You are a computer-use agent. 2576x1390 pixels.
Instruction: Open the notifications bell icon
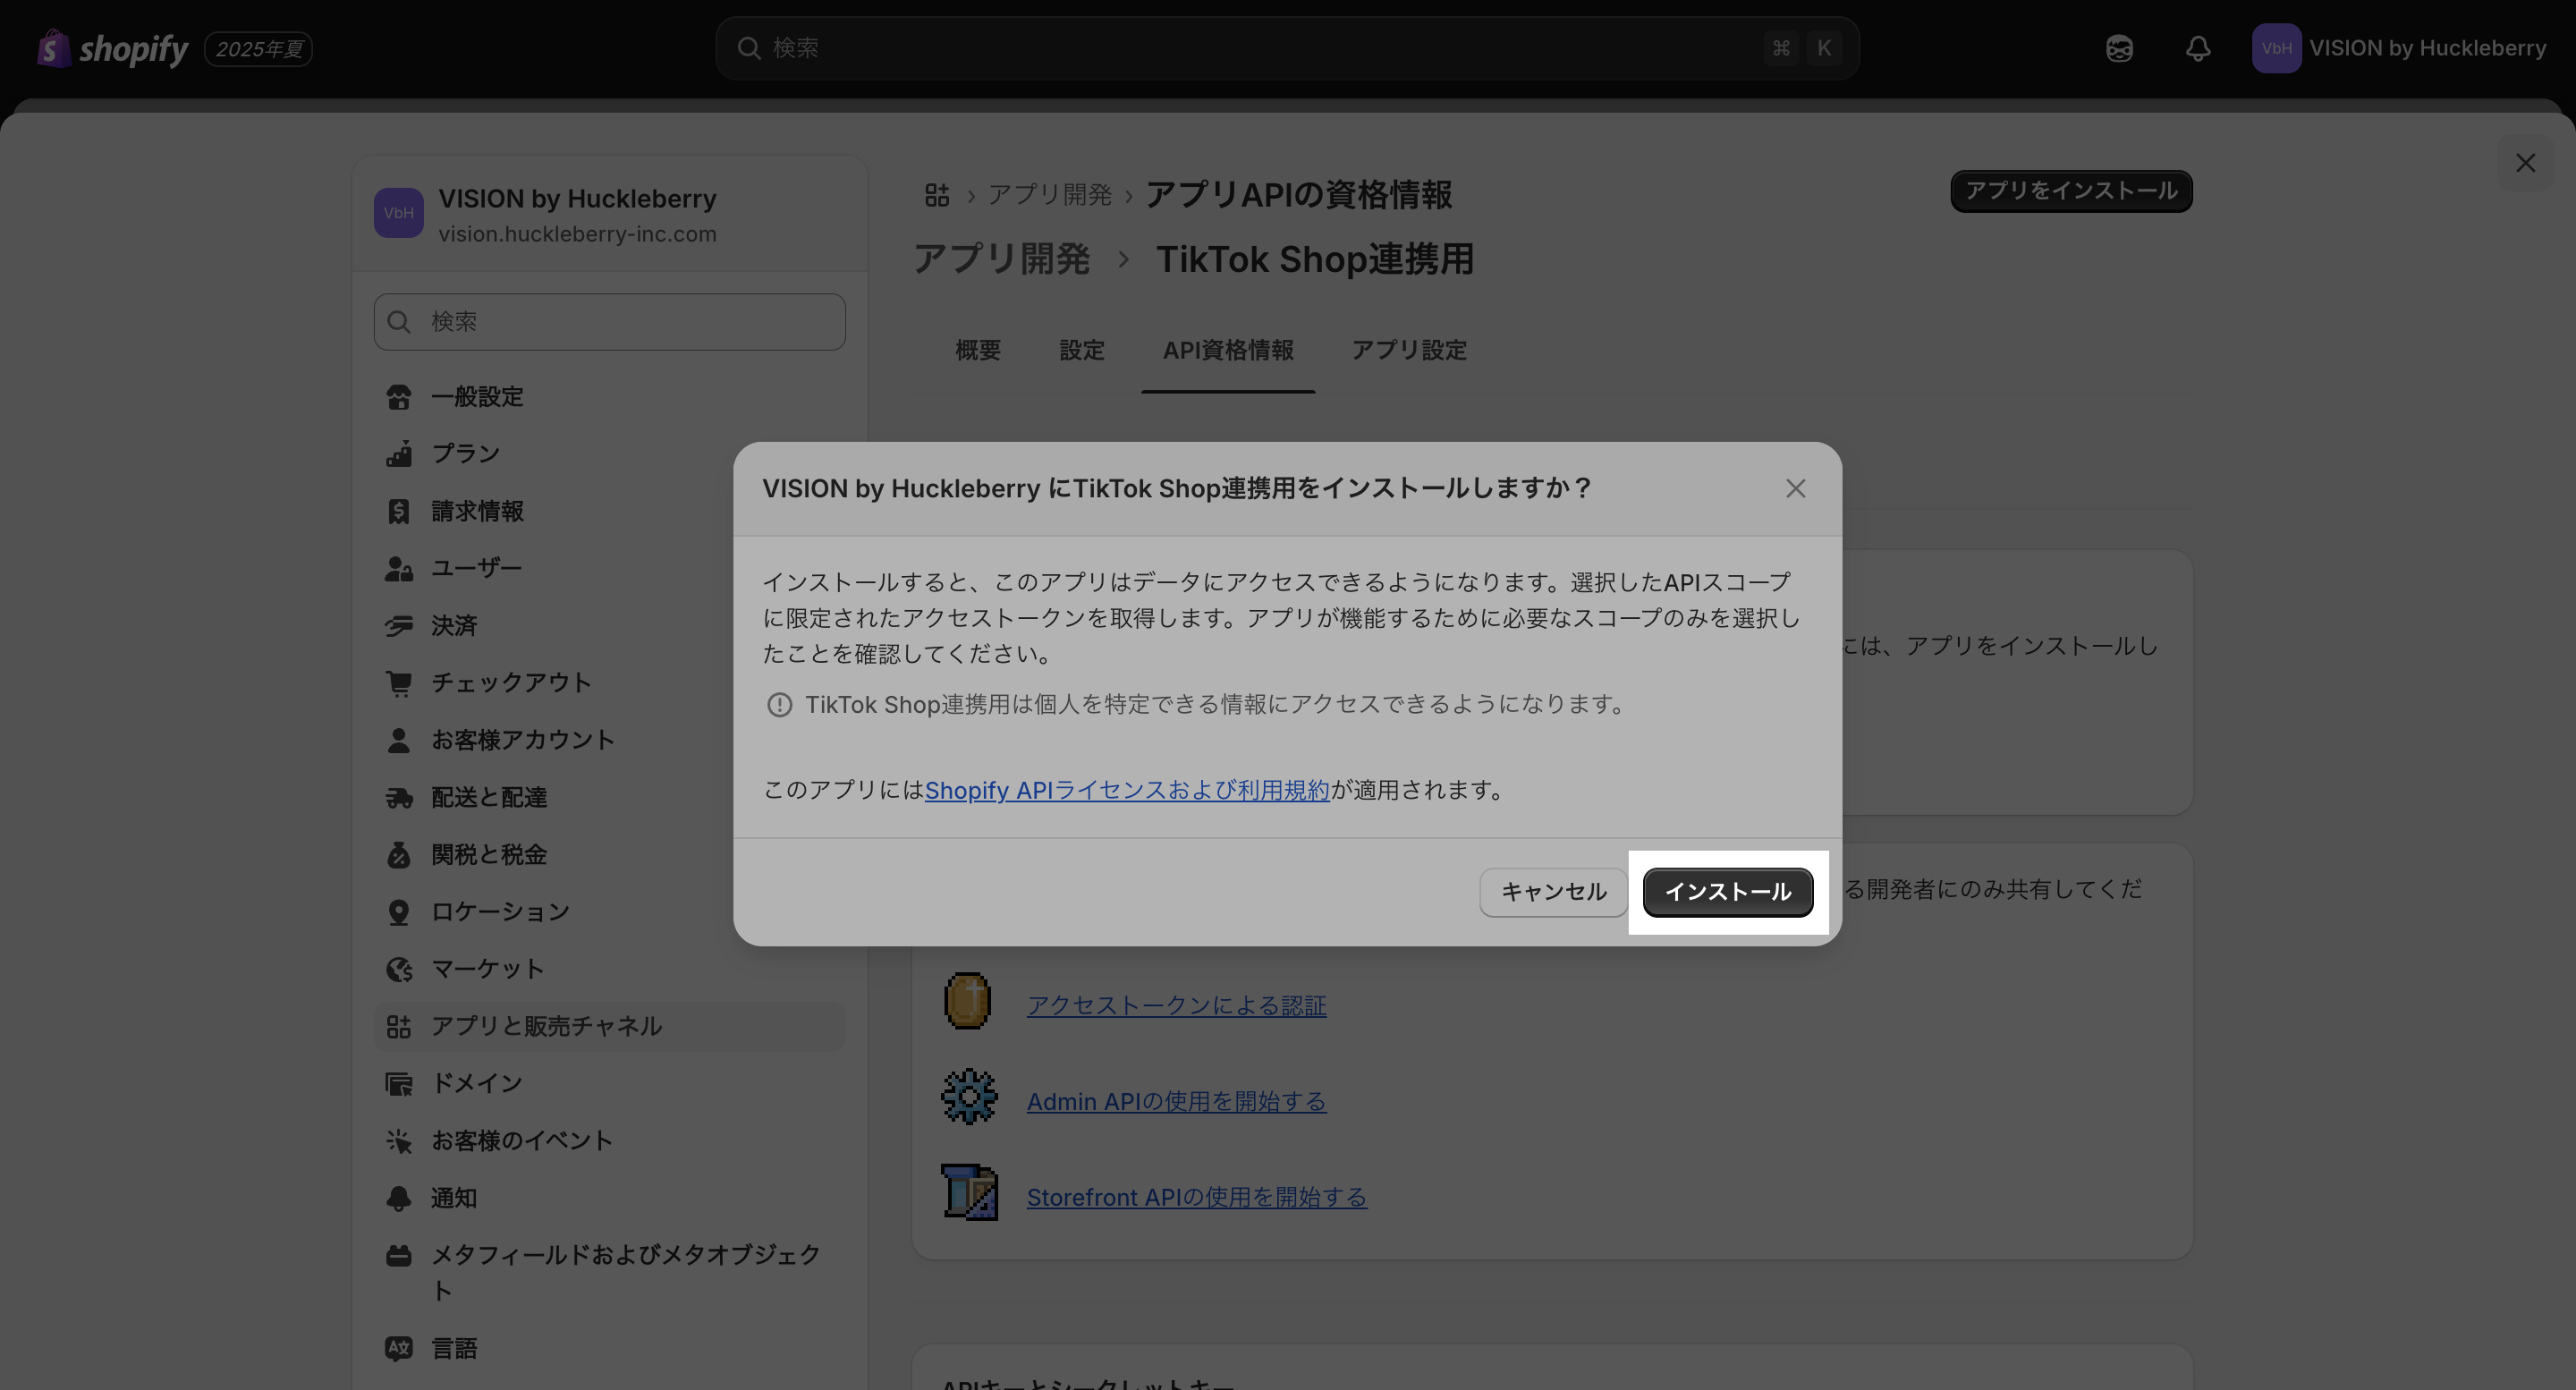(x=2197, y=48)
